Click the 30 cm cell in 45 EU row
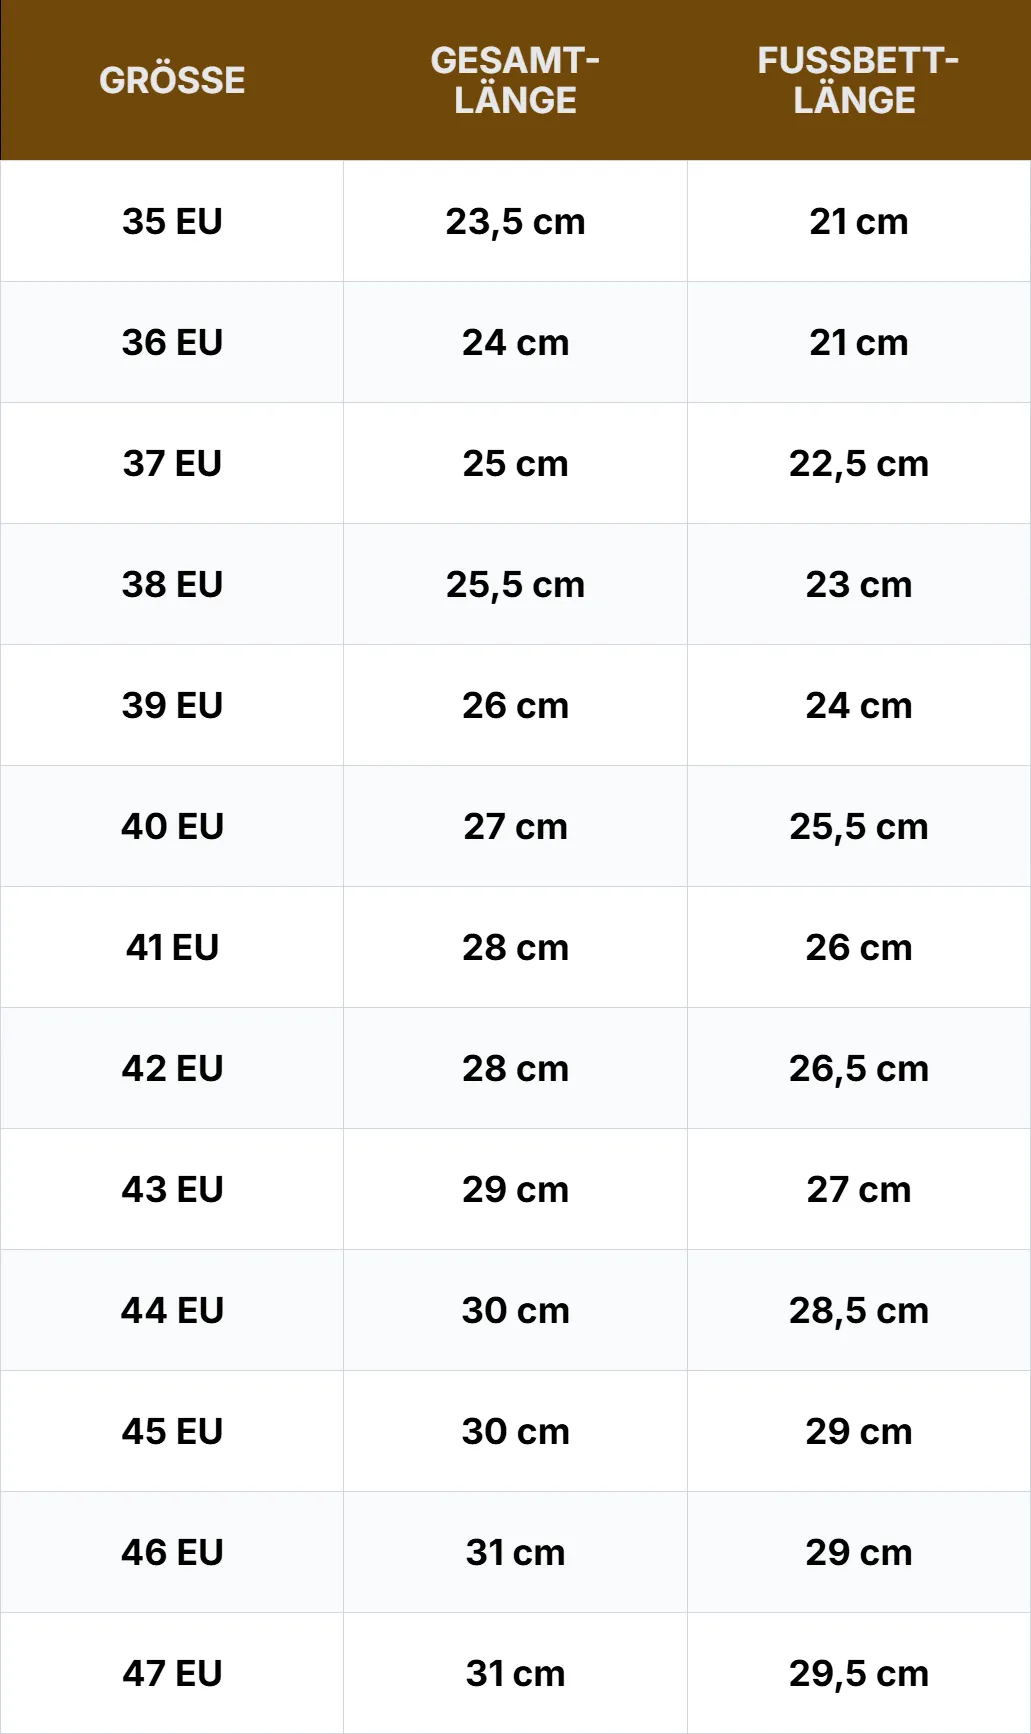1031x1734 pixels. (x=515, y=1431)
